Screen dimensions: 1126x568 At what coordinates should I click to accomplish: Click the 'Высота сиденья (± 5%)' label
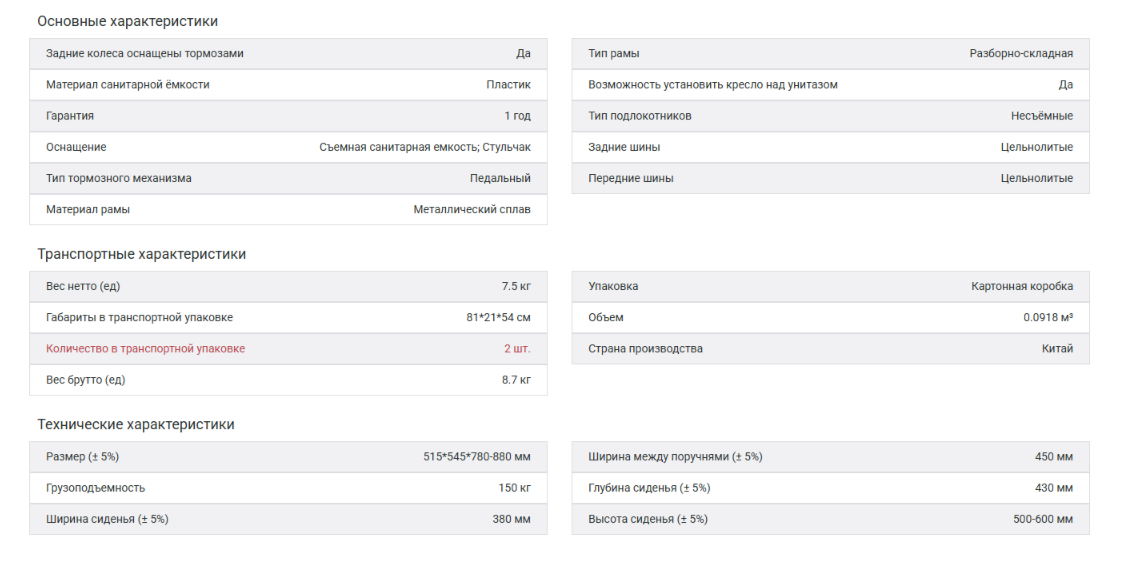click(x=648, y=519)
